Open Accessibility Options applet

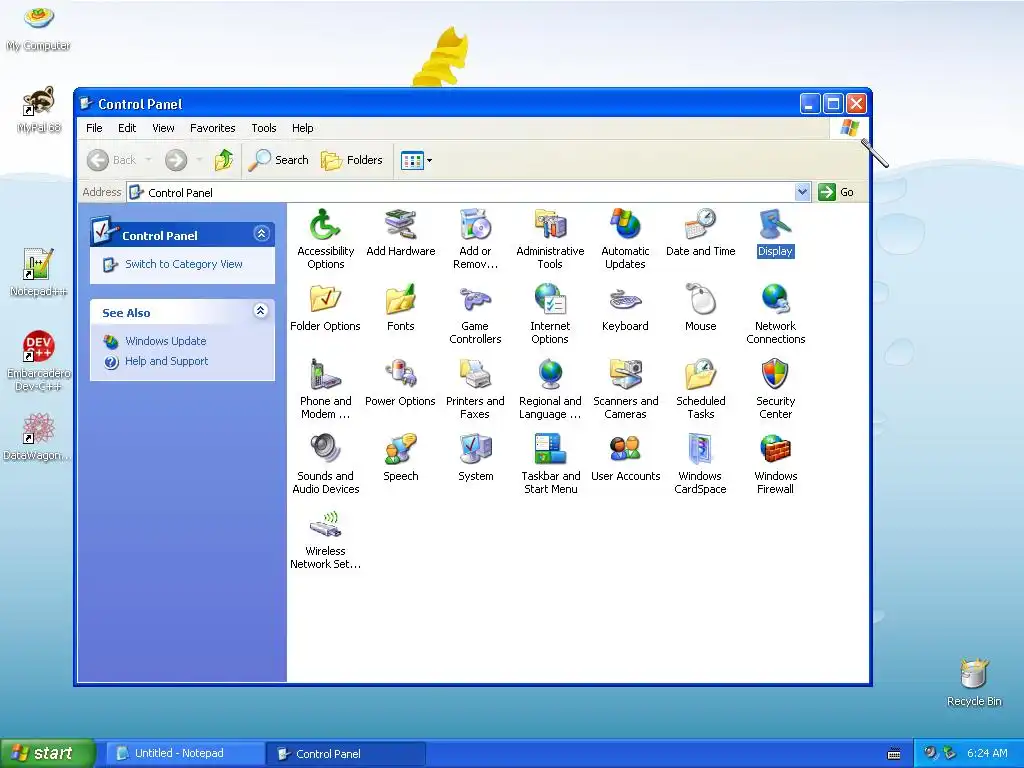point(325,225)
